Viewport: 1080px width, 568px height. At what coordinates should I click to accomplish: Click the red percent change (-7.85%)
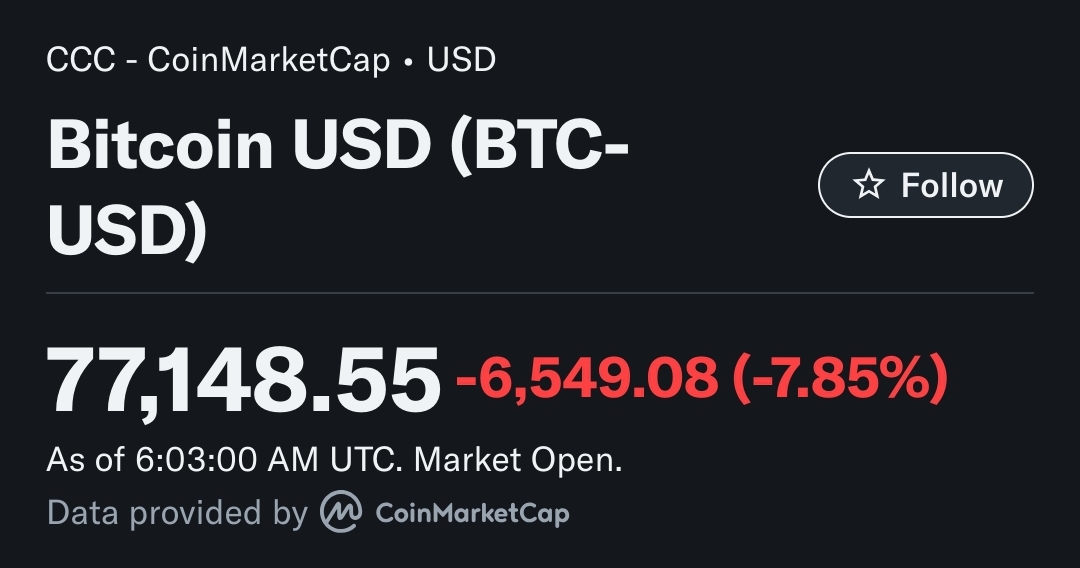point(841,377)
